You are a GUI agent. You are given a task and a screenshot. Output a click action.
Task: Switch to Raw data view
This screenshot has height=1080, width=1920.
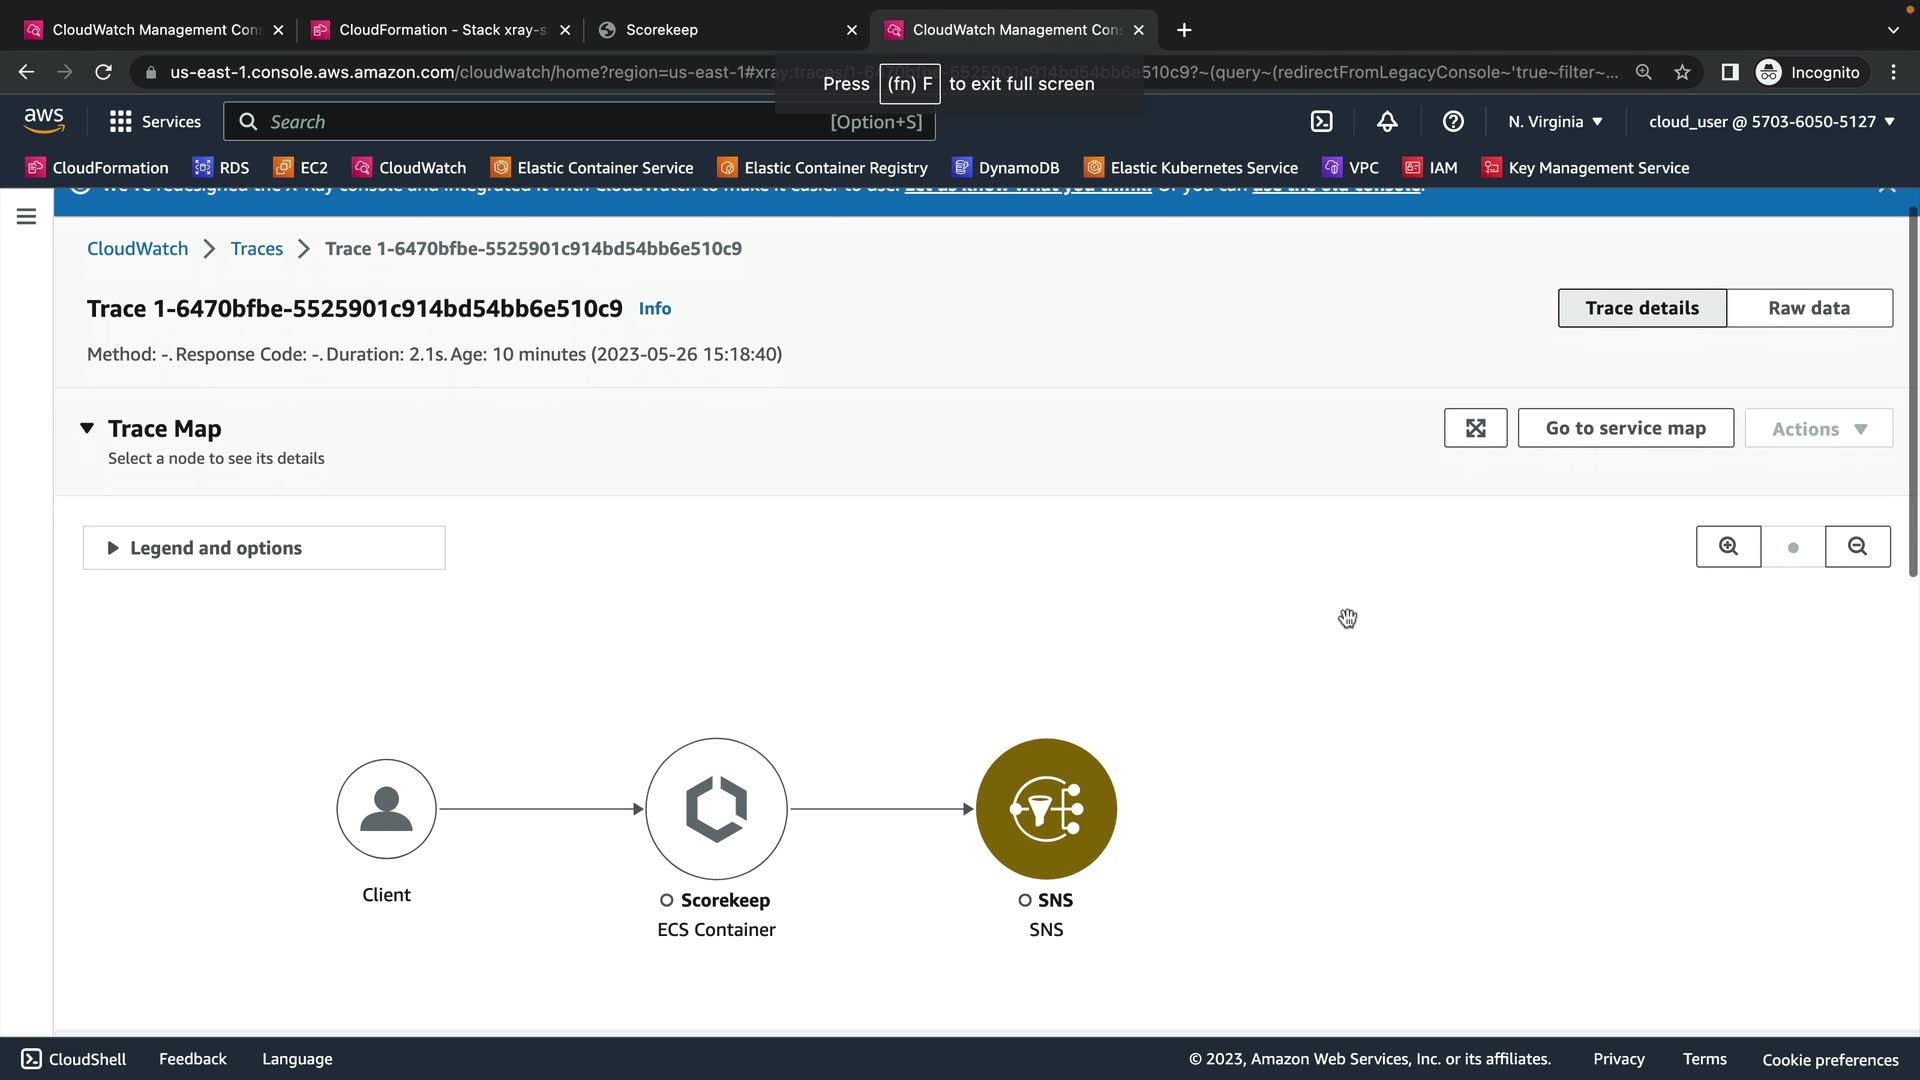[1808, 308]
